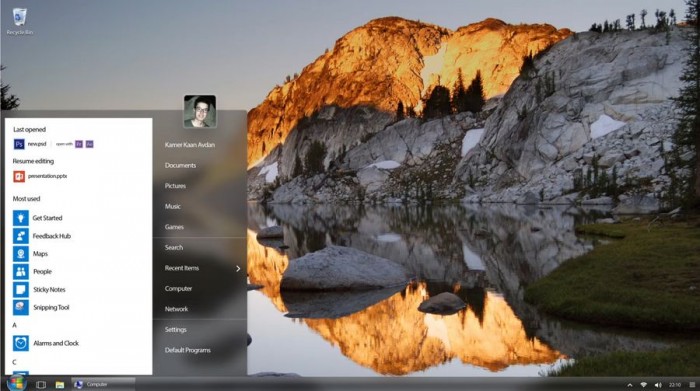Click the 22:10 taskbar clock
Screen dimensions: 700x391
click(675, 384)
